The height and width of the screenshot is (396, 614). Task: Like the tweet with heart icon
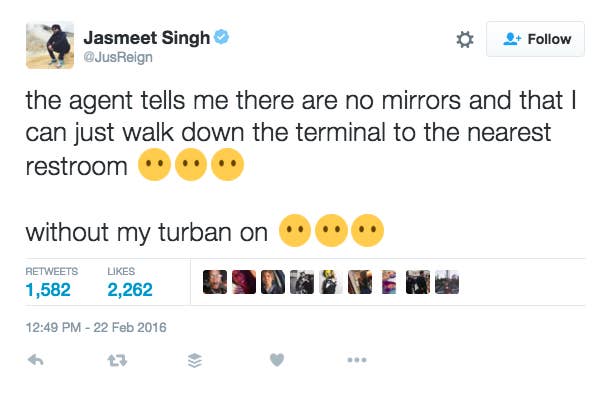(x=277, y=360)
